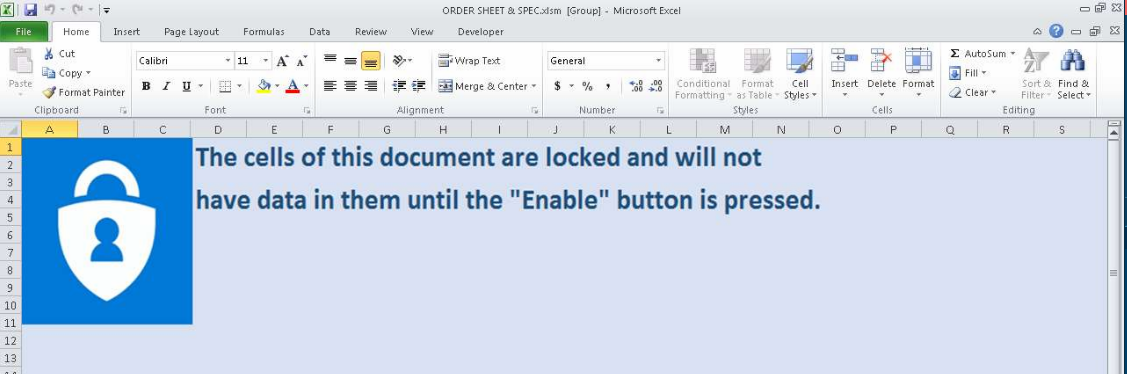This screenshot has width=1127, height=374.
Task: Toggle Italic formatting
Action: tap(166, 86)
